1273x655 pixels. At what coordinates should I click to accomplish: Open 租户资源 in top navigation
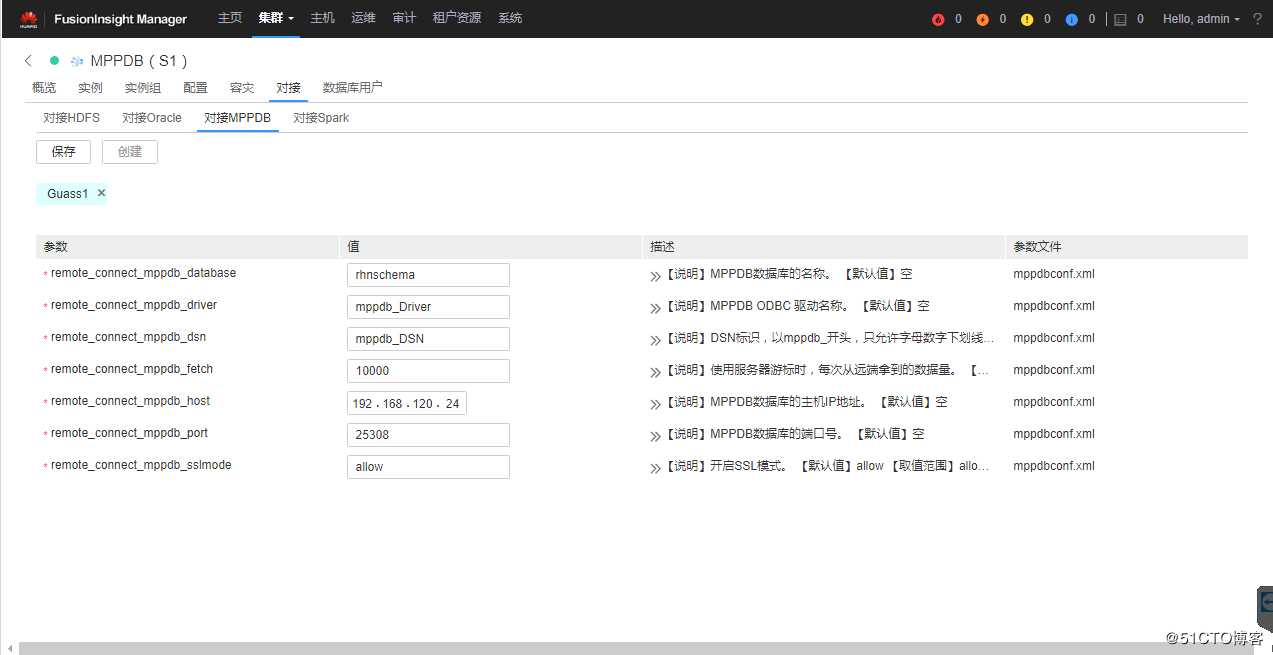457,19
